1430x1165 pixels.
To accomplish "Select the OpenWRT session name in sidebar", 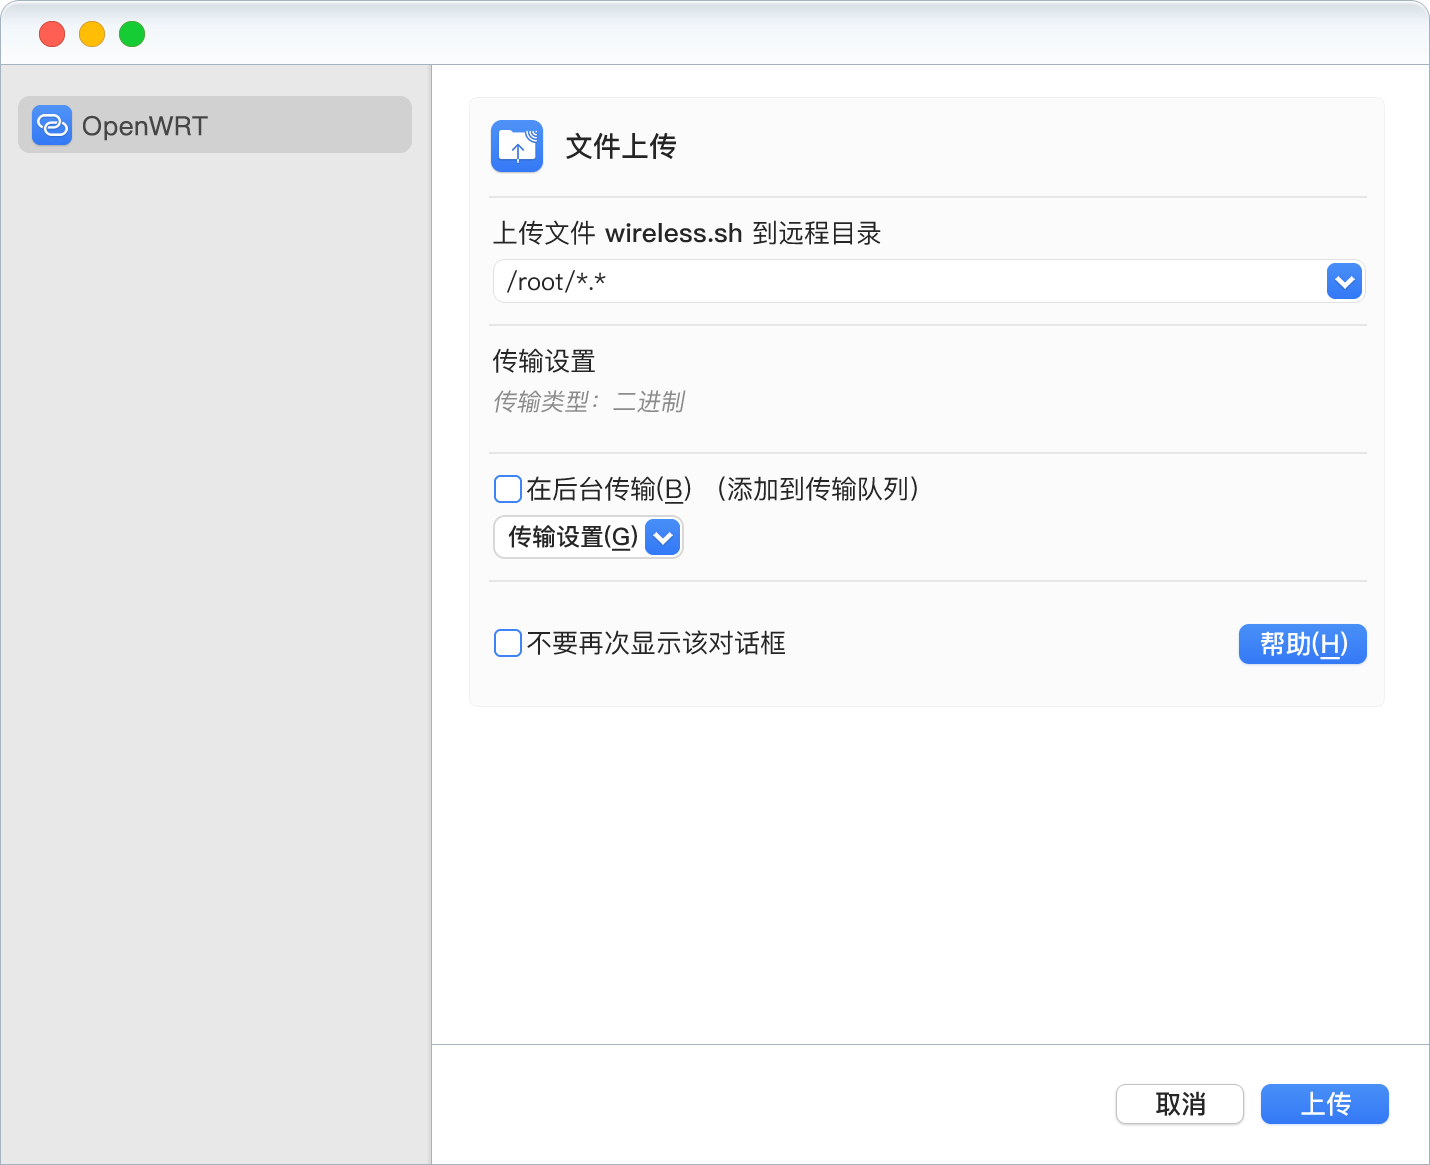I will click(145, 126).
